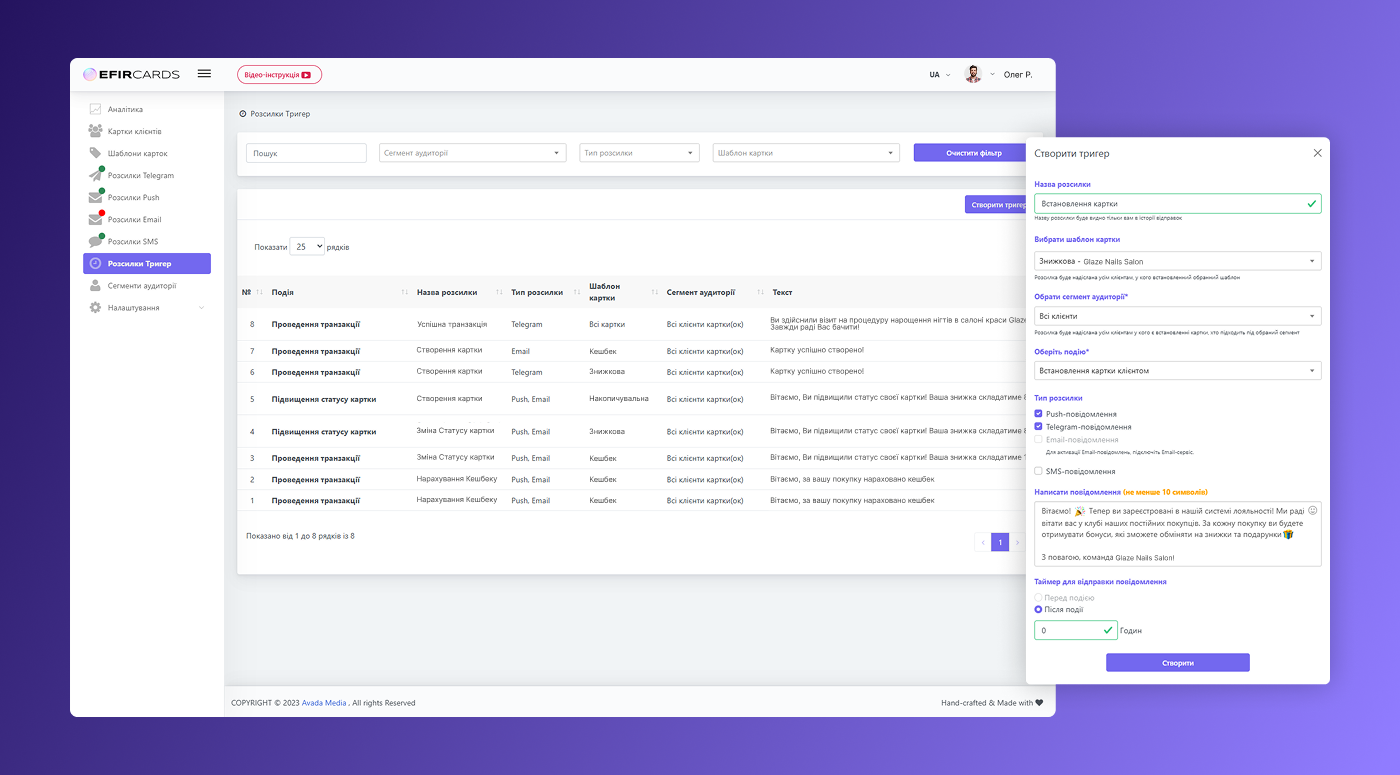Click the Шаблони карток tag icon
1400x775 pixels.
point(95,153)
